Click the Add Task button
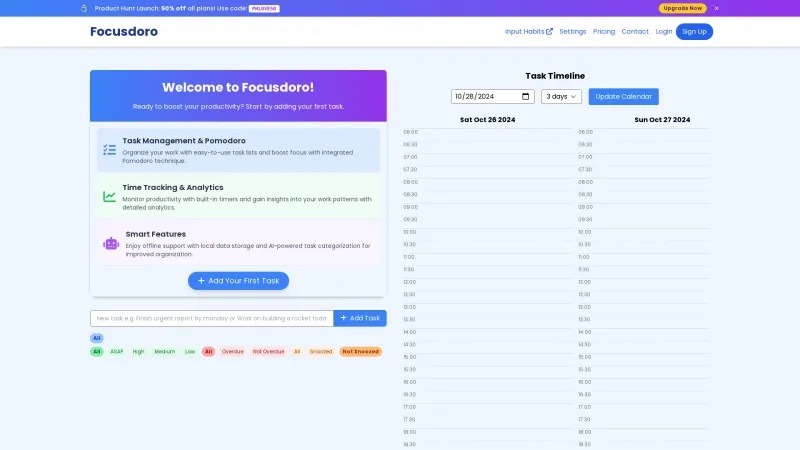Viewport: 800px width, 450px height. (360, 318)
